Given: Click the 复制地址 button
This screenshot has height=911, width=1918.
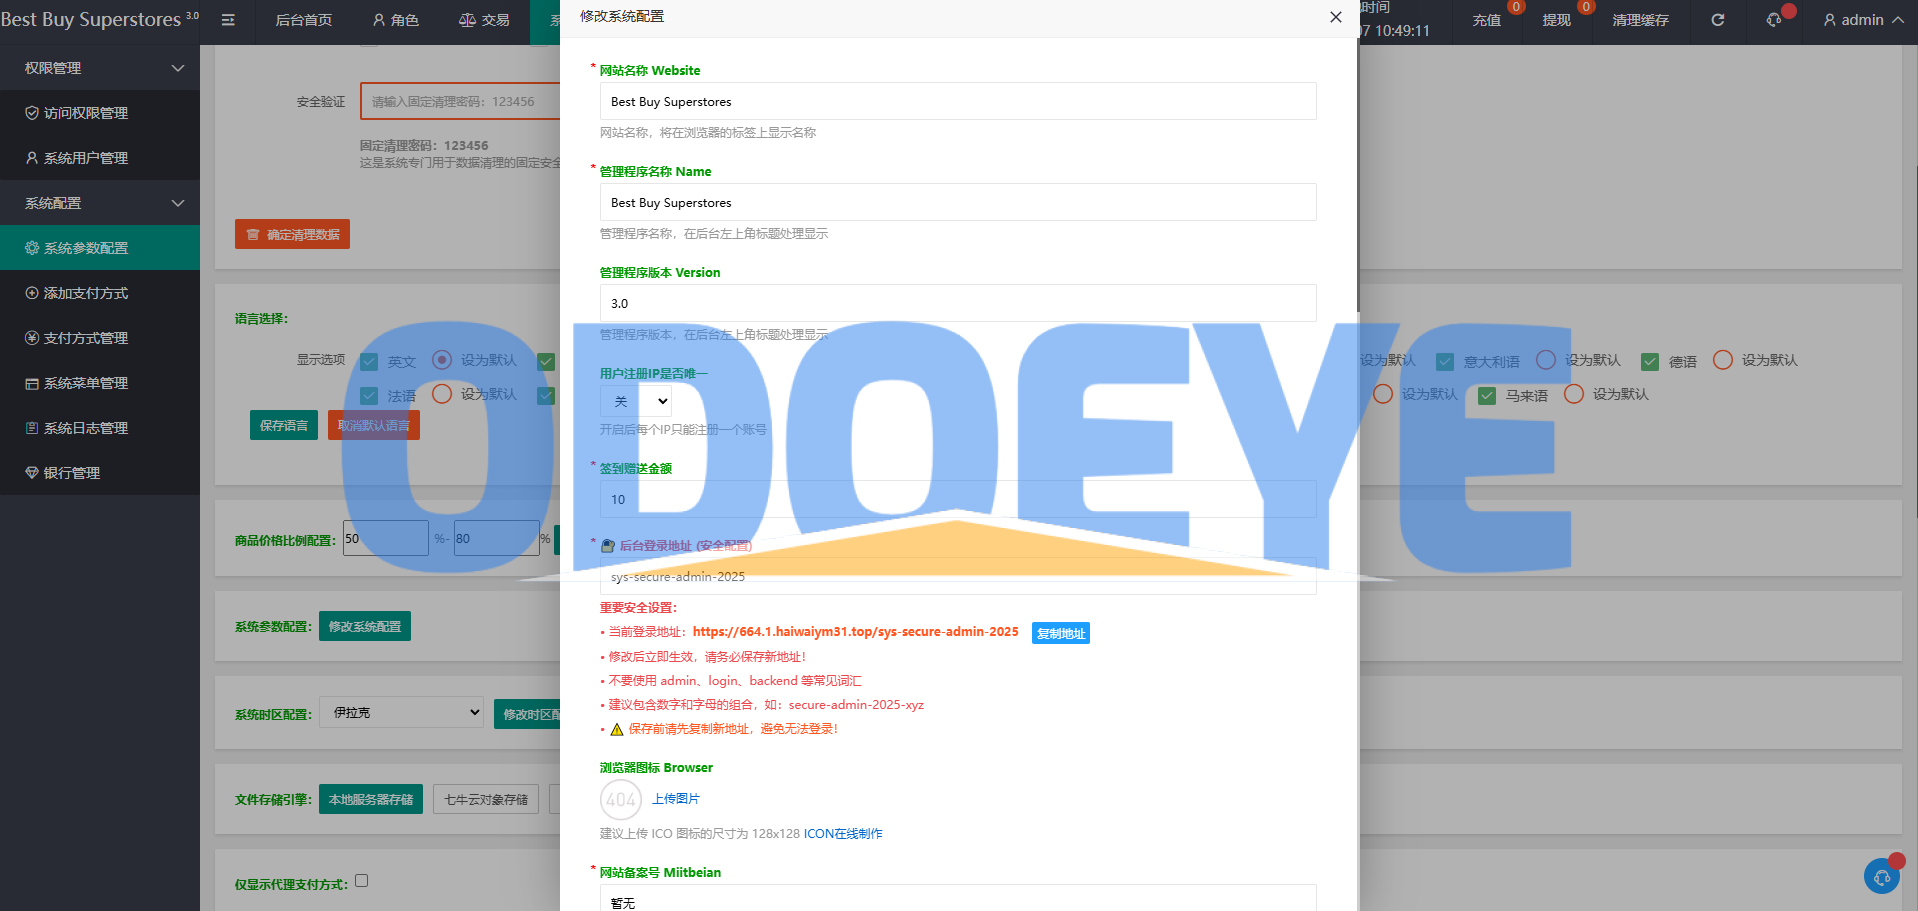Looking at the screenshot, I should pos(1060,633).
